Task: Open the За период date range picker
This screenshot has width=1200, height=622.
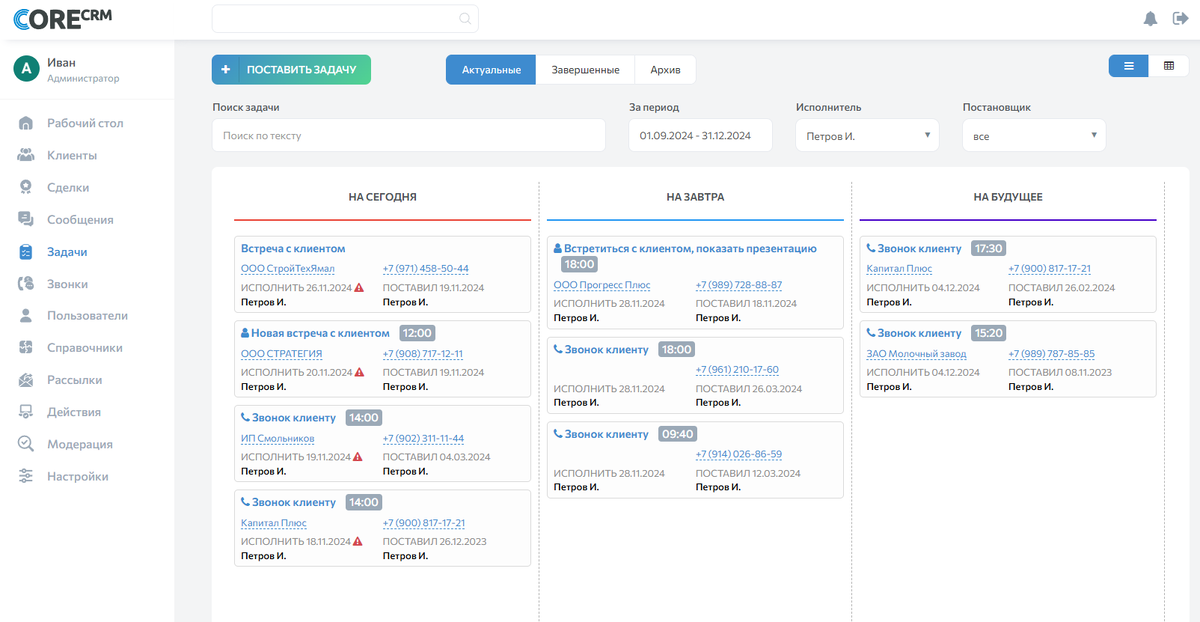Action: (700, 135)
